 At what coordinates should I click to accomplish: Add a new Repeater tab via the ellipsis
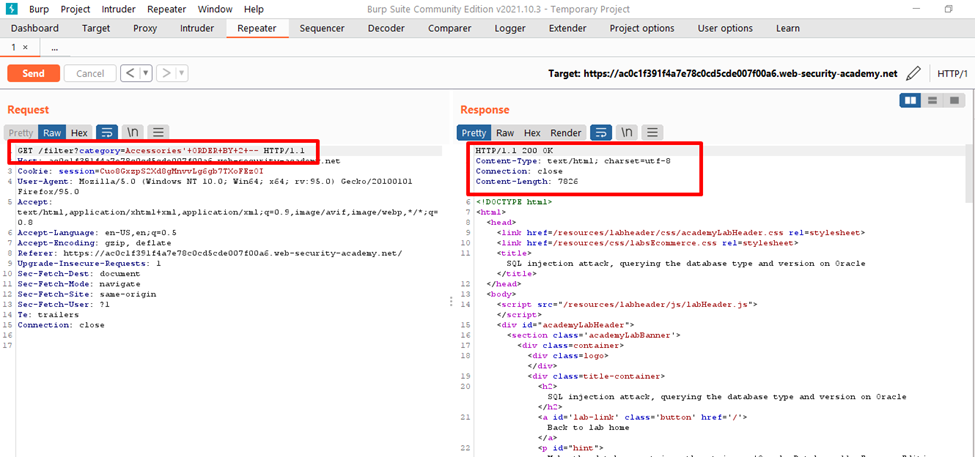[x=55, y=48]
